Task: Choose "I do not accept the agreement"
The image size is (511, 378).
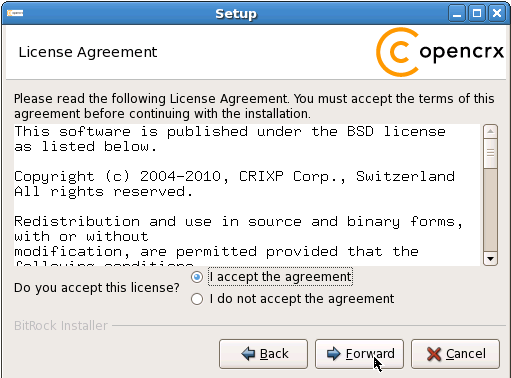Action: 197,299
